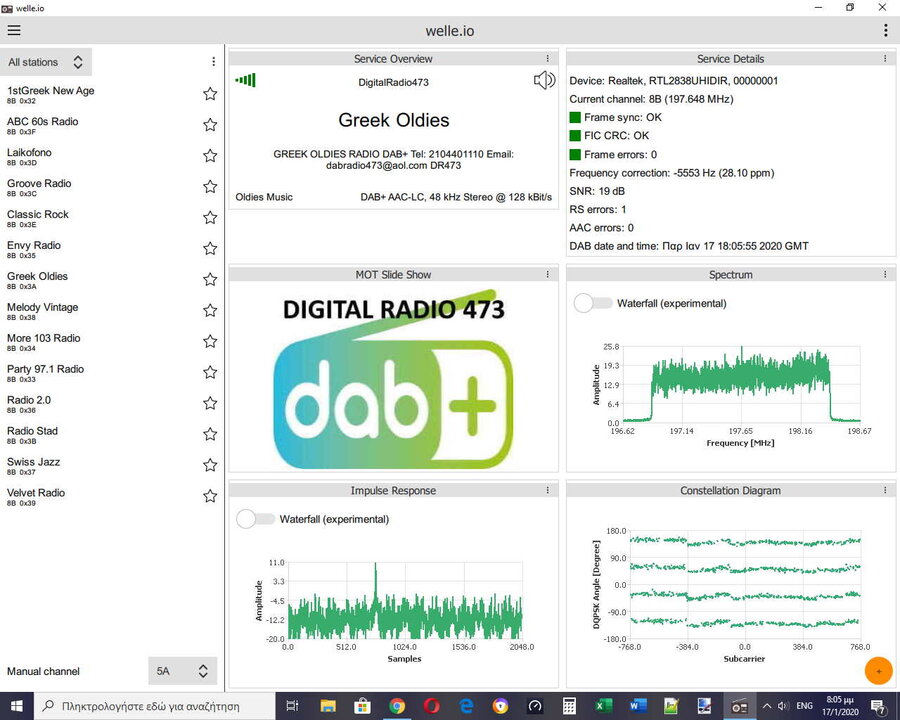
Task: Play Groove Radio station
Action: (x=39, y=187)
